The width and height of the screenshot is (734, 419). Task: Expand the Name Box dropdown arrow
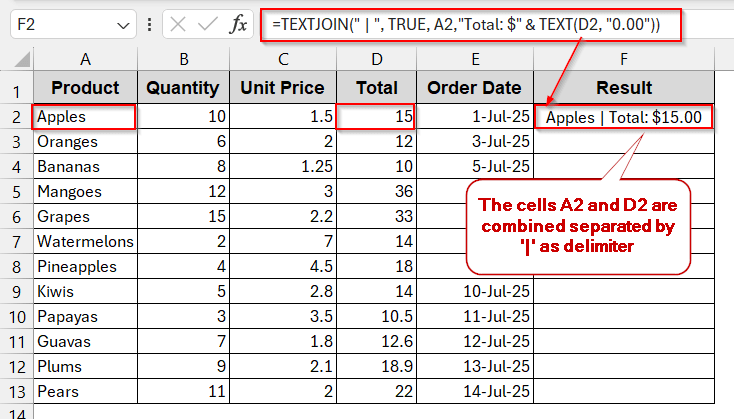123,24
